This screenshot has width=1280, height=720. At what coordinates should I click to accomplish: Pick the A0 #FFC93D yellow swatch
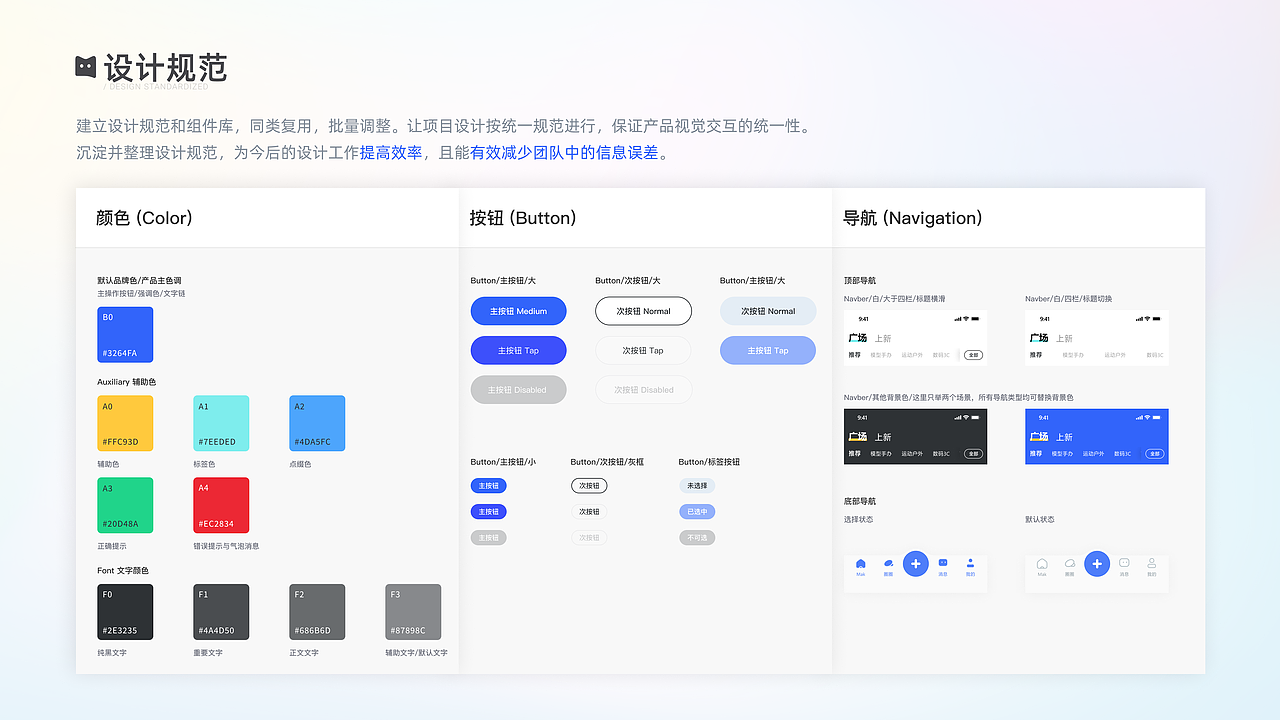click(125, 423)
